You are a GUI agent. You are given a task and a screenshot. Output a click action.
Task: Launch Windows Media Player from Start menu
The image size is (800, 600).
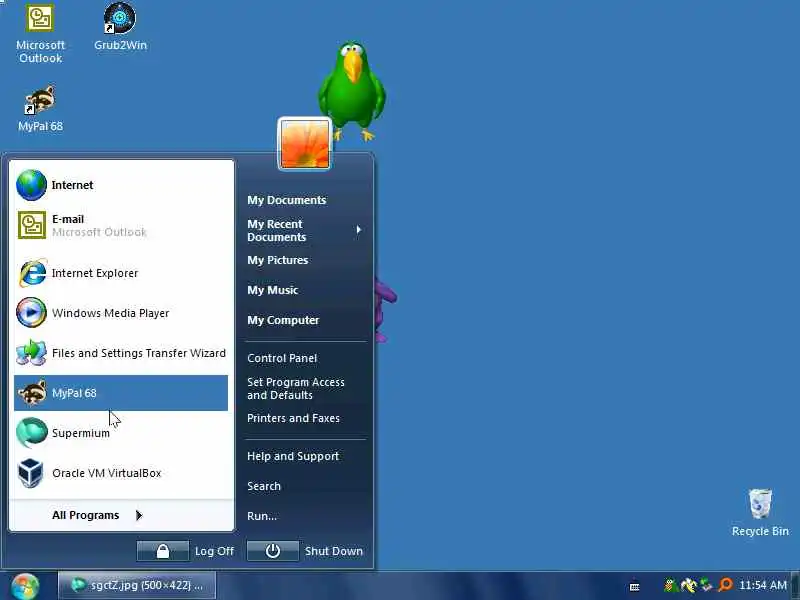point(120,313)
